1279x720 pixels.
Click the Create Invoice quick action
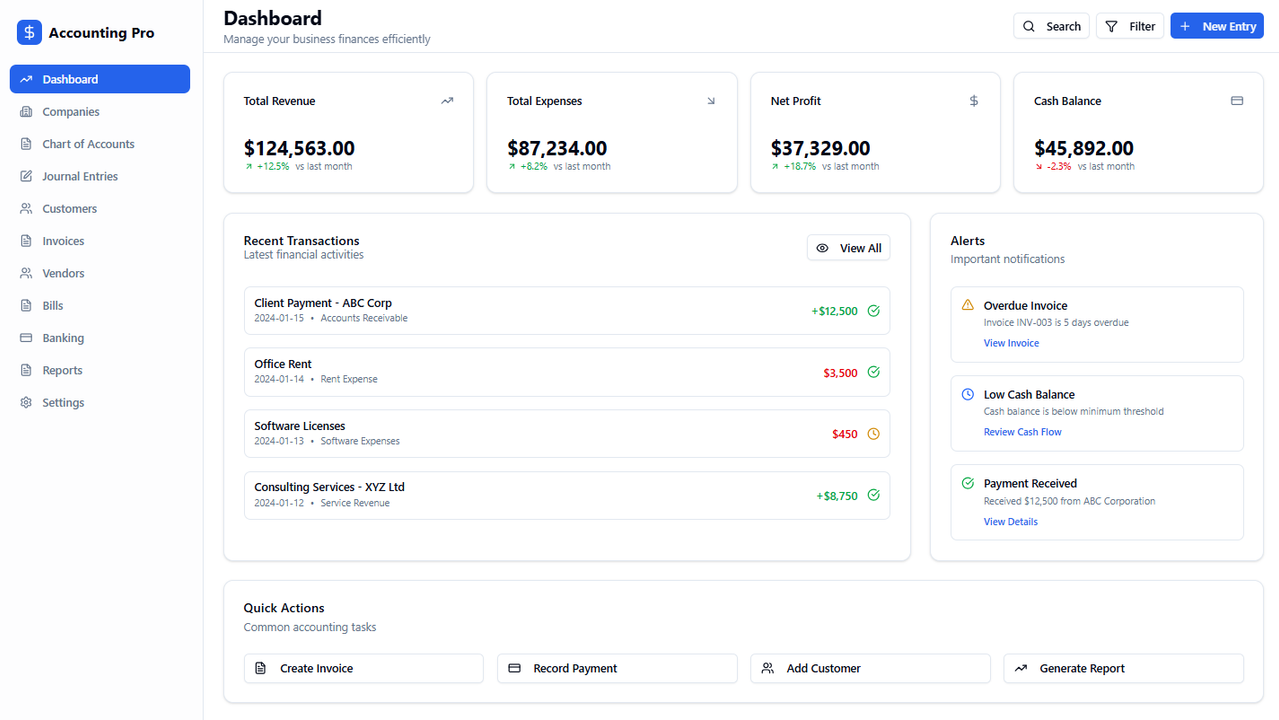point(364,668)
